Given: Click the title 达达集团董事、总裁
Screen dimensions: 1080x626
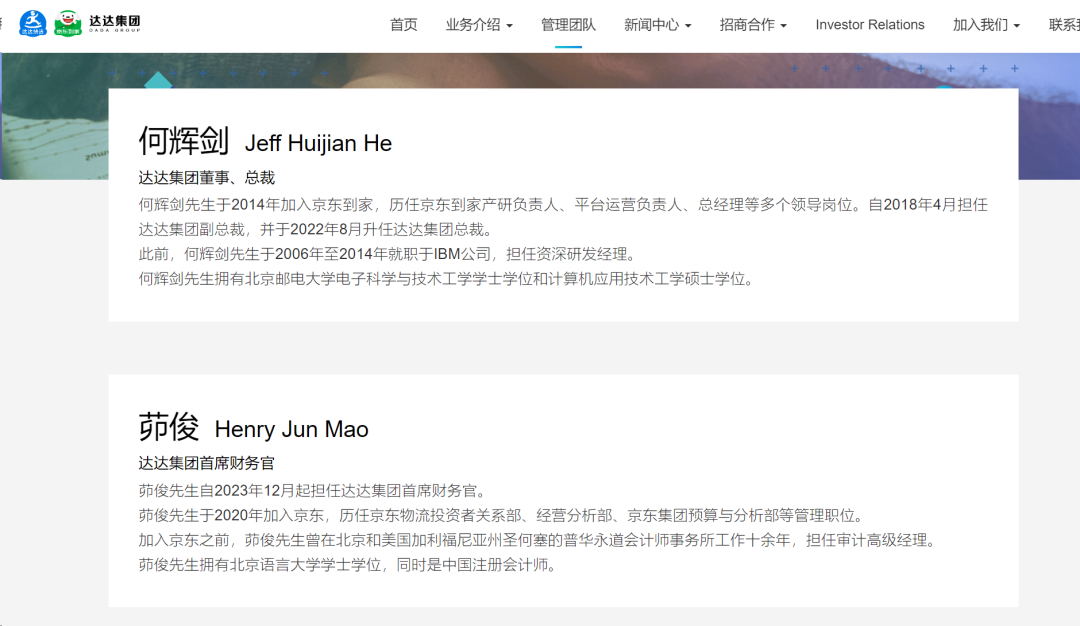Looking at the screenshot, I should tap(207, 178).
